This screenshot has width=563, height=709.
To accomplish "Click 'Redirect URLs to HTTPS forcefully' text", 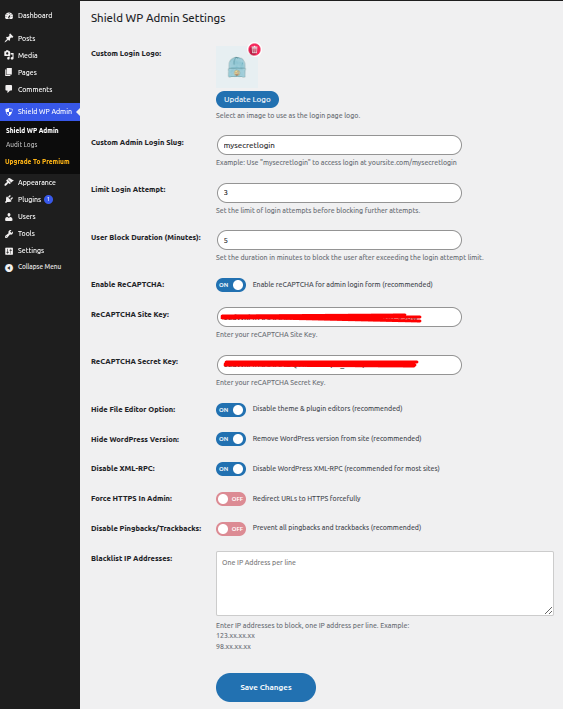I will pos(306,498).
